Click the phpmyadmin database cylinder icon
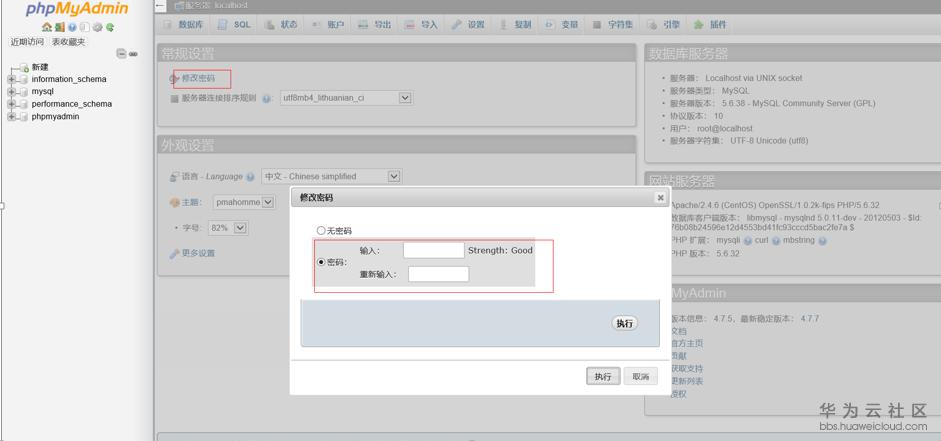The height and width of the screenshot is (441, 941). 23,116
